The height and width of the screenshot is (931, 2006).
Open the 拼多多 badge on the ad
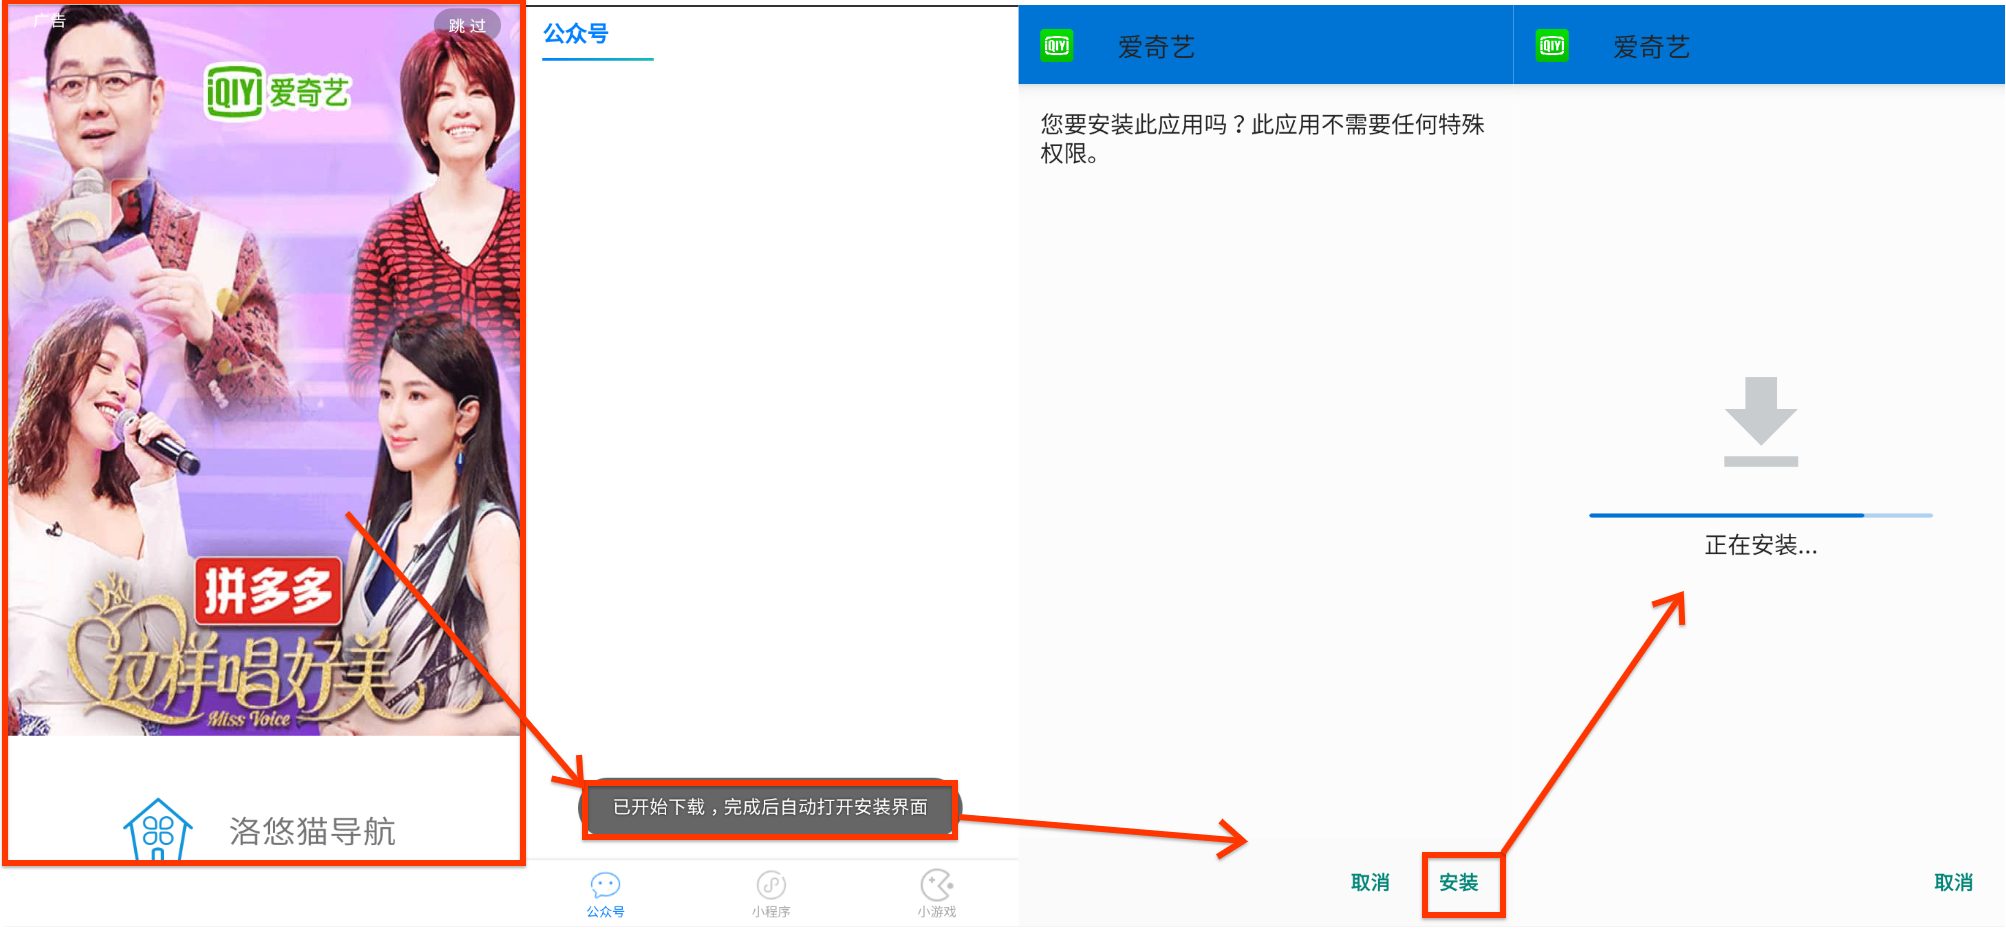268,590
